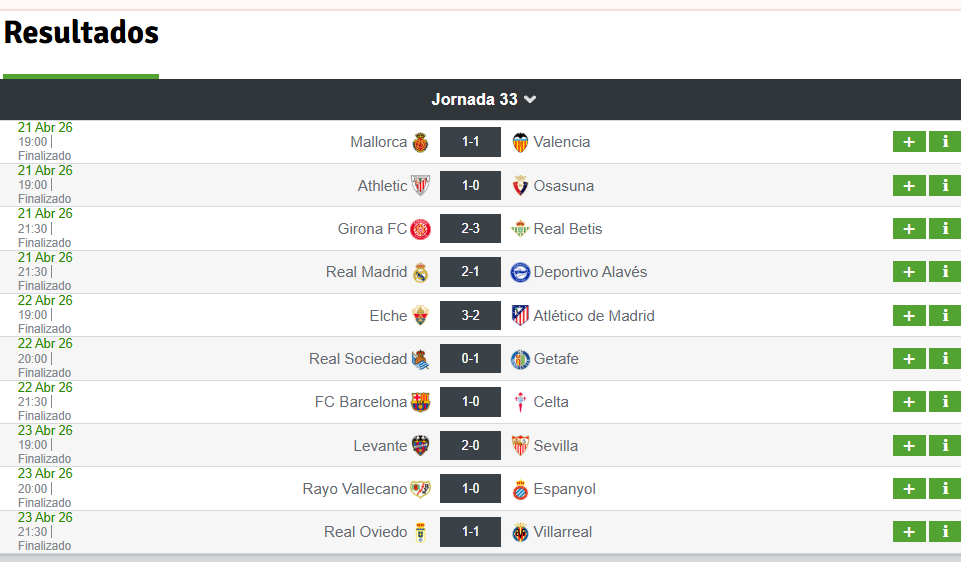The image size is (961, 562).
Task: Open the Girona FC team link
Action: point(372,229)
